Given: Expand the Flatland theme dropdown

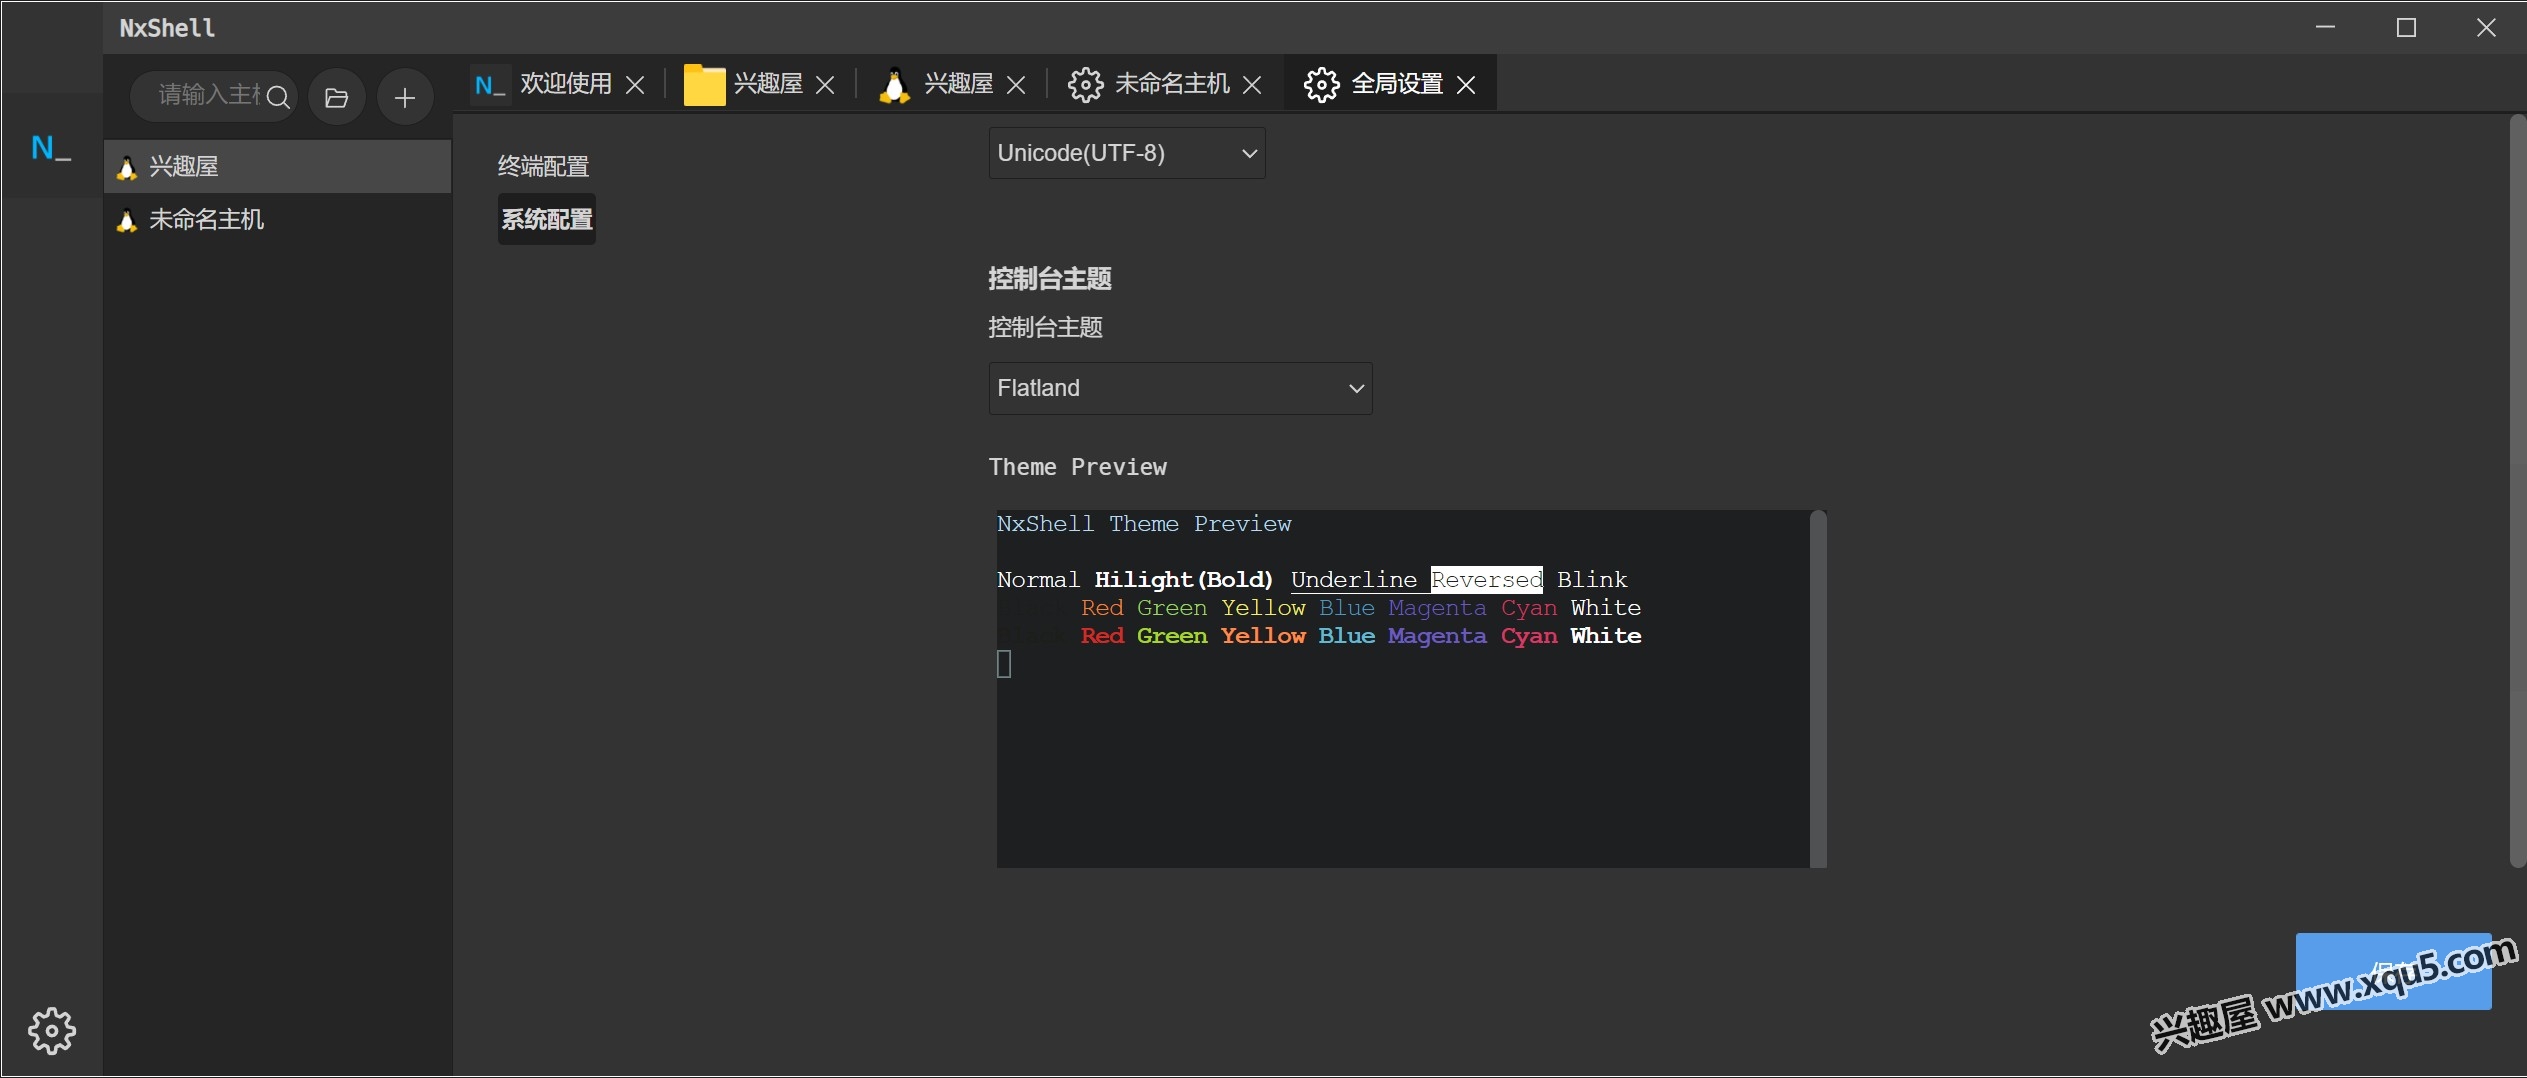Looking at the screenshot, I should [1180, 388].
